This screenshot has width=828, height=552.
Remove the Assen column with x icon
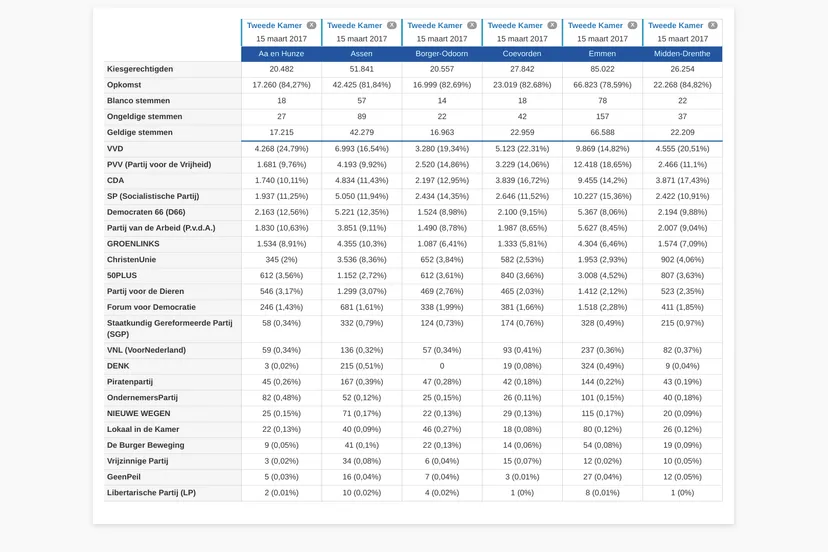tap(391, 26)
